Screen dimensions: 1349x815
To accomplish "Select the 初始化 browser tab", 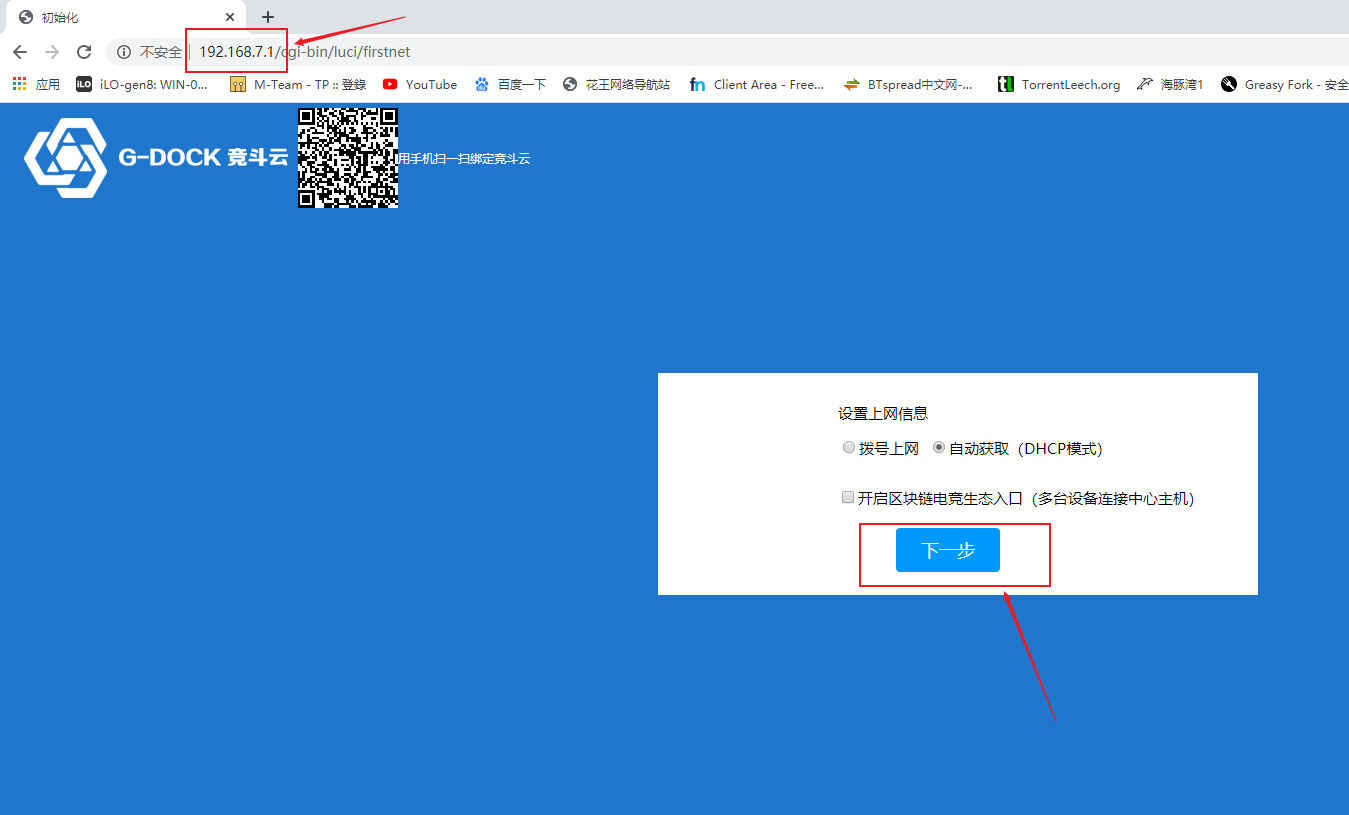I will click(124, 17).
